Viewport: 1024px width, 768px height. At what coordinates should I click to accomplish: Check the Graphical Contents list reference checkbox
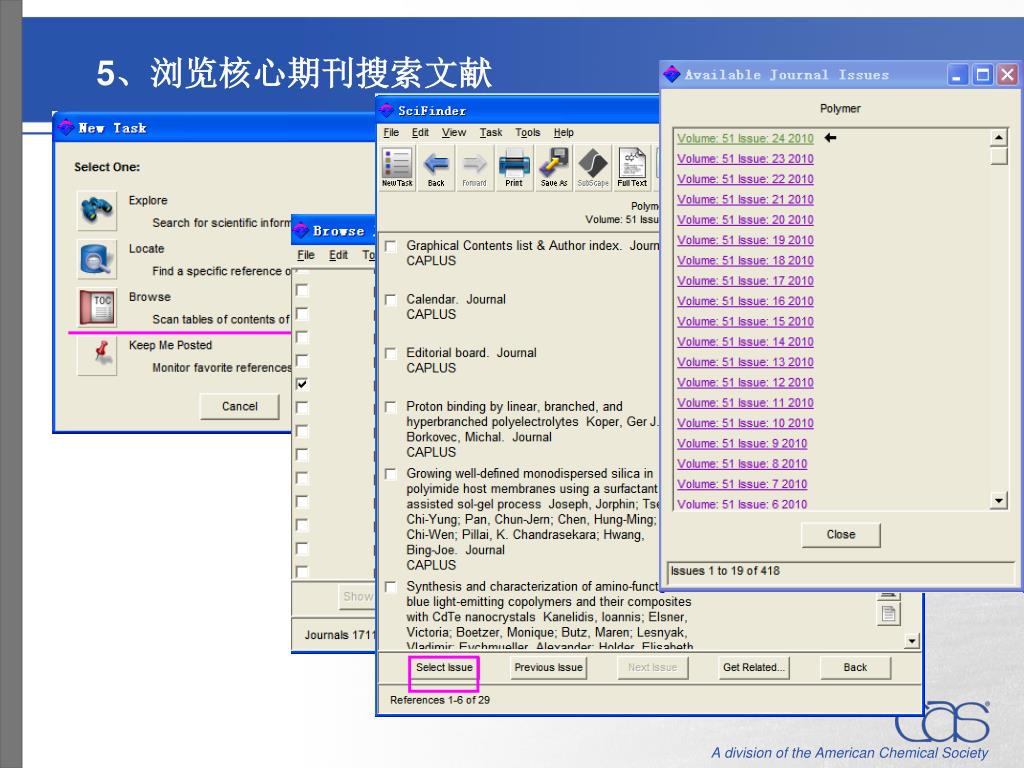tap(391, 246)
